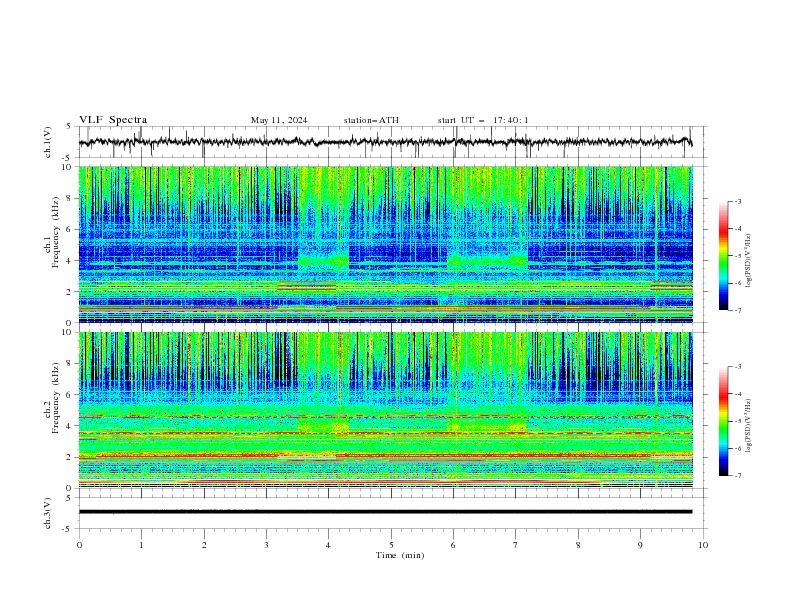Image resolution: width=792 pixels, height=612 pixels.
Task: Click the ch.3 flat voltage trace
Action: pyautogui.click(x=385, y=512)
